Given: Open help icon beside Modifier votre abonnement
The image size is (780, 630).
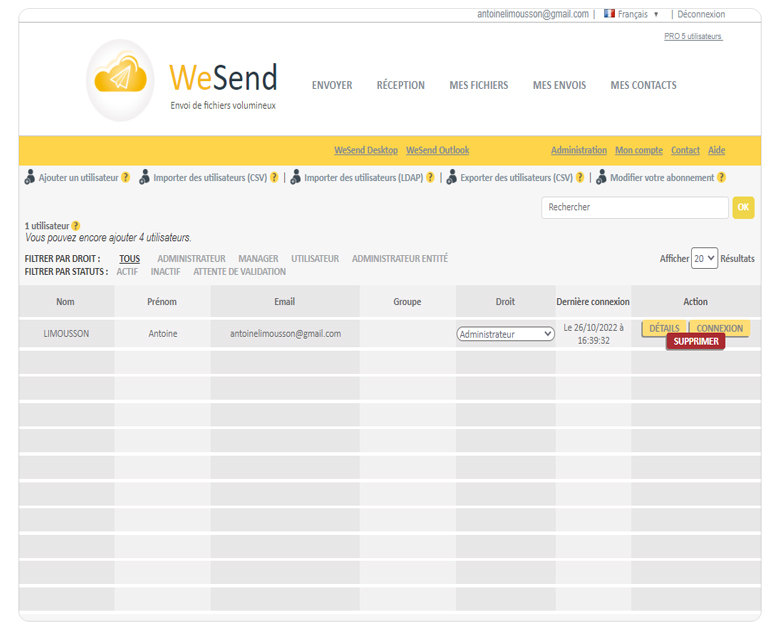Looking at the screenshot, I should [721, 178].
